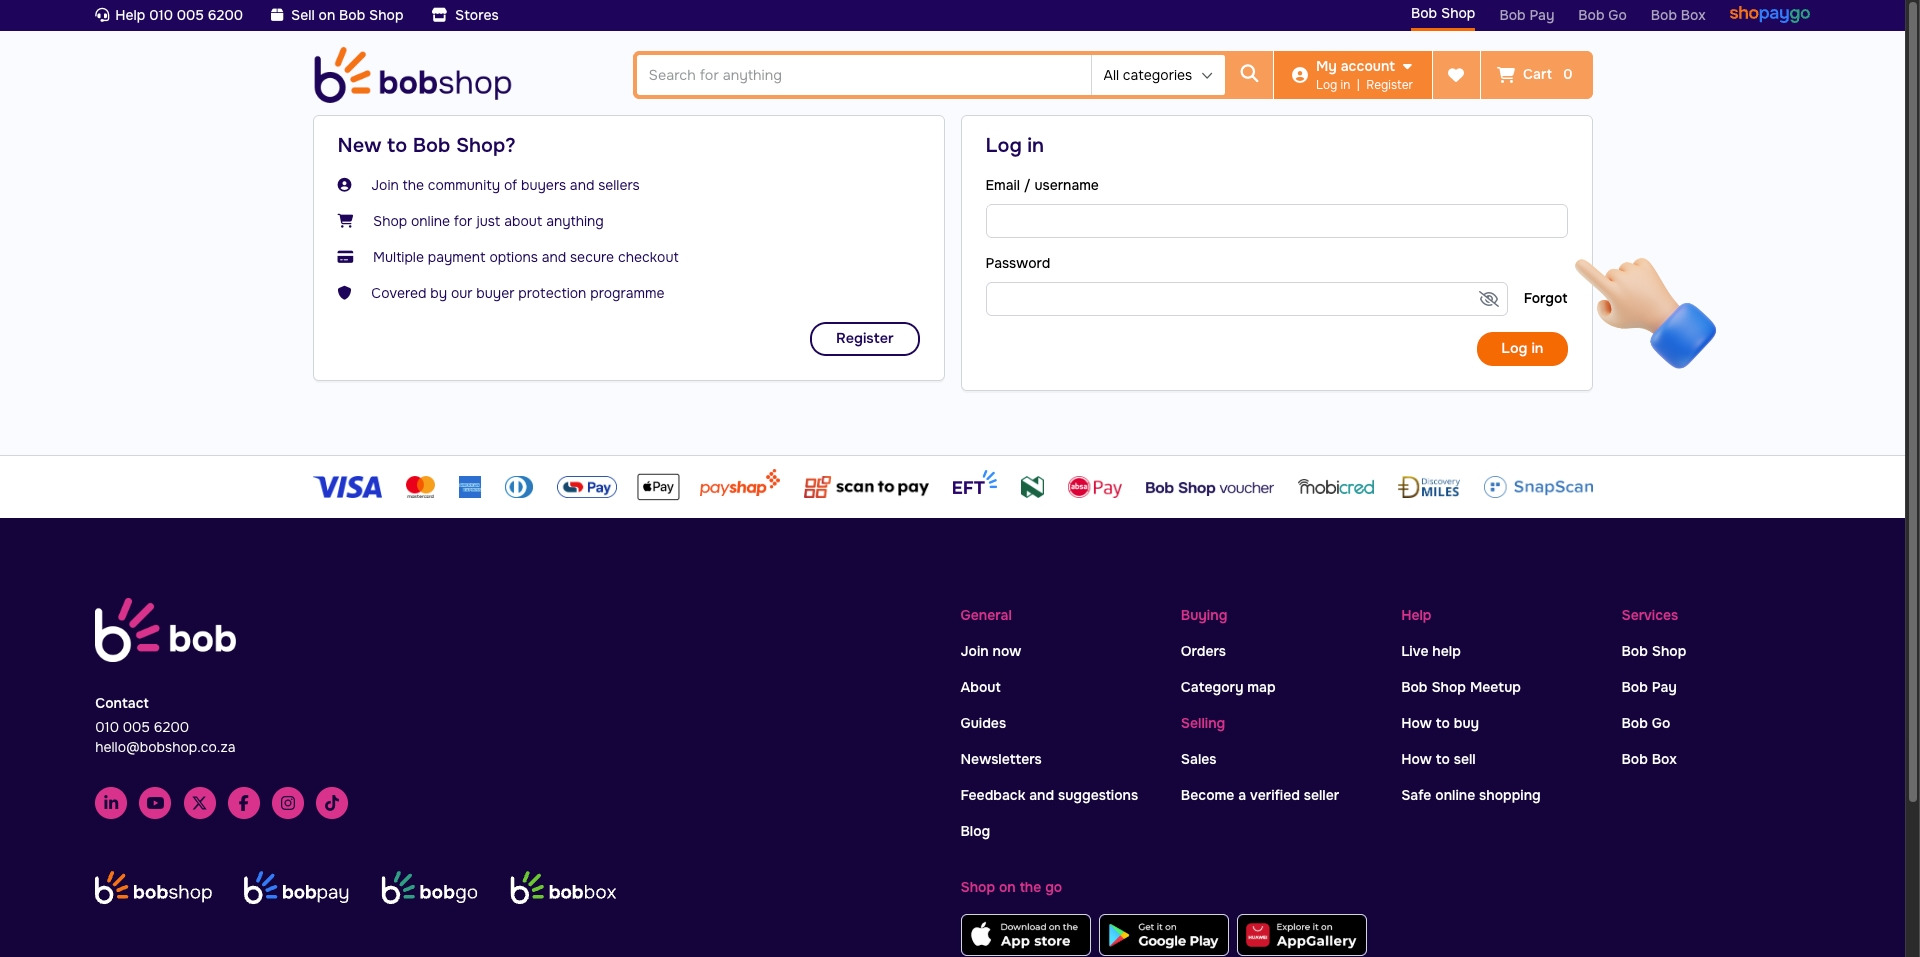Open Feedback and suggestions link
Screen dimensions: 1920x957
1049,795
